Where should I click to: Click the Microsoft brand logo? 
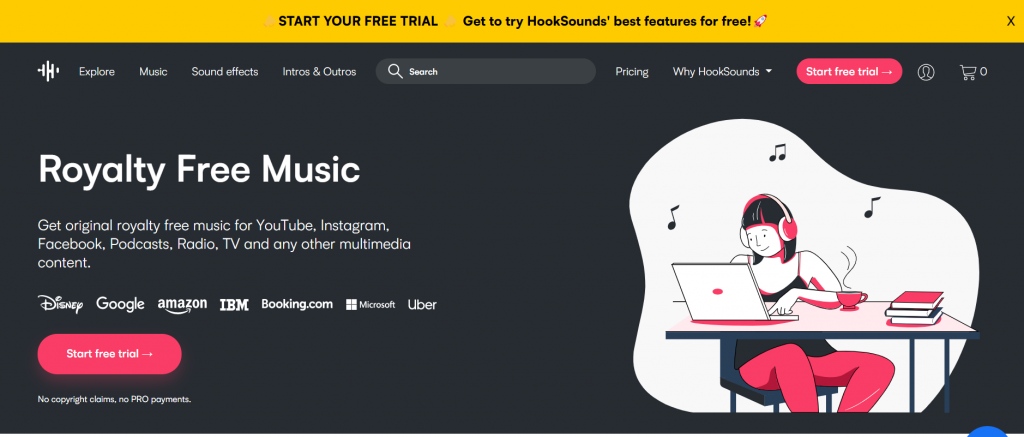tap(371, 304)
